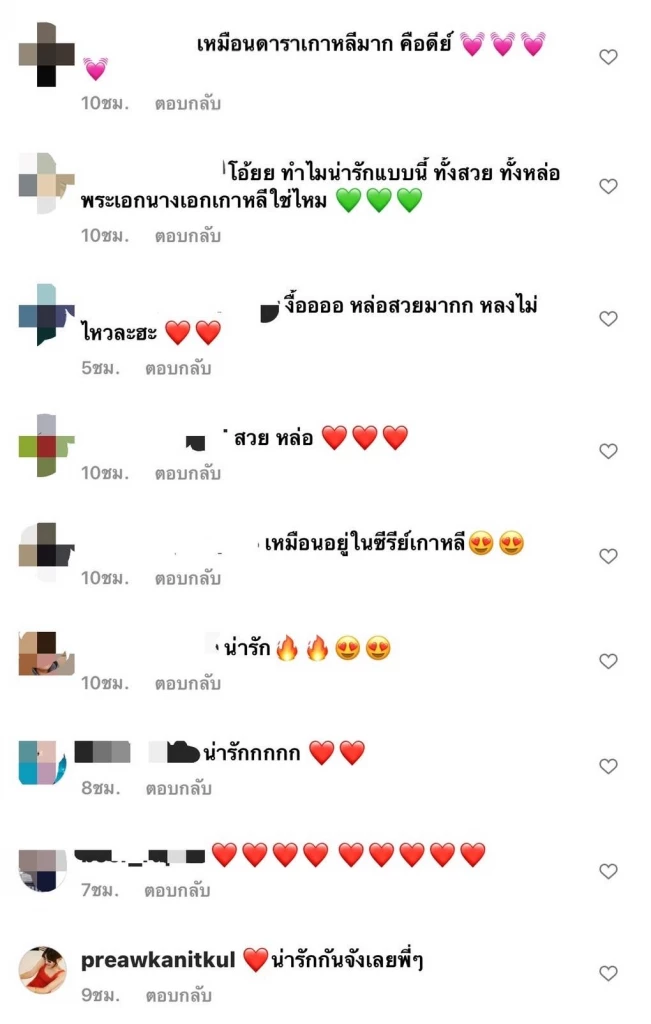Reply to the first pink hearts comment
This screenshot has height=1024, width=651.
tap(187, 104)
